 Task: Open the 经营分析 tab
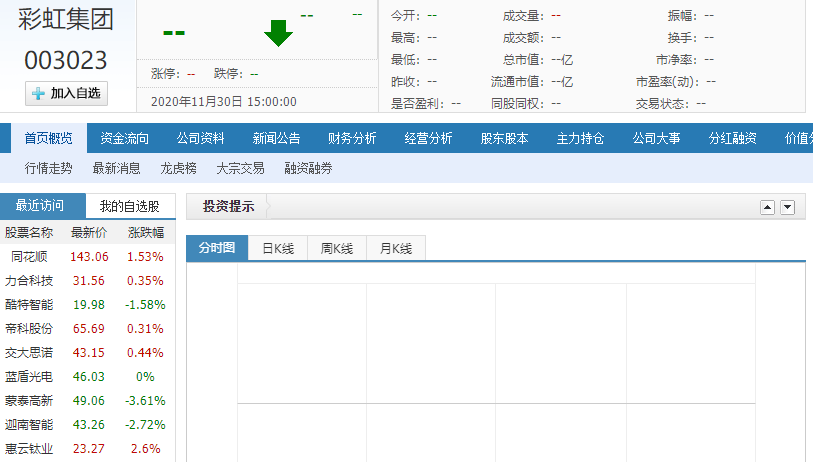(x=428, y=138)
